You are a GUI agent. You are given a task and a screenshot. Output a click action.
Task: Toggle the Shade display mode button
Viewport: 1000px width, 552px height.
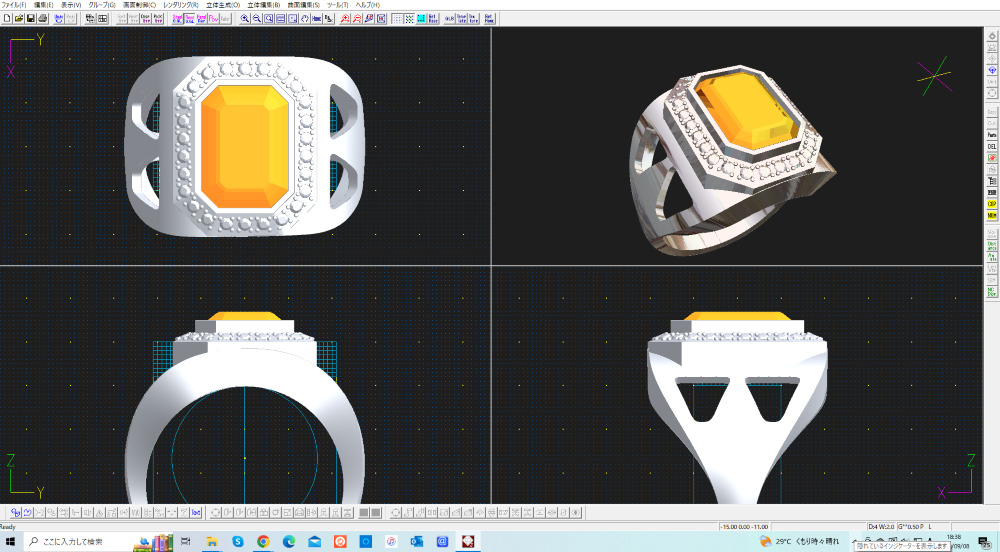coord(178,19)
